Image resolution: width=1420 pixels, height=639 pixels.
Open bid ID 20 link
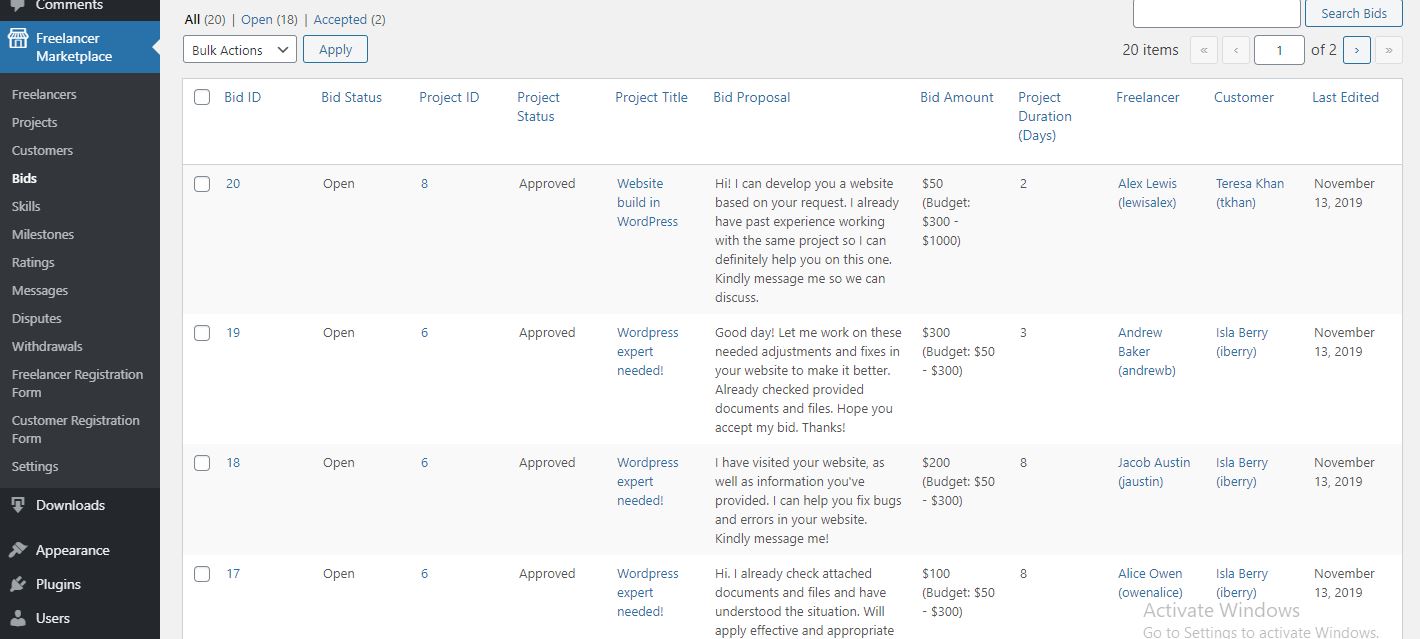(233, 184)
